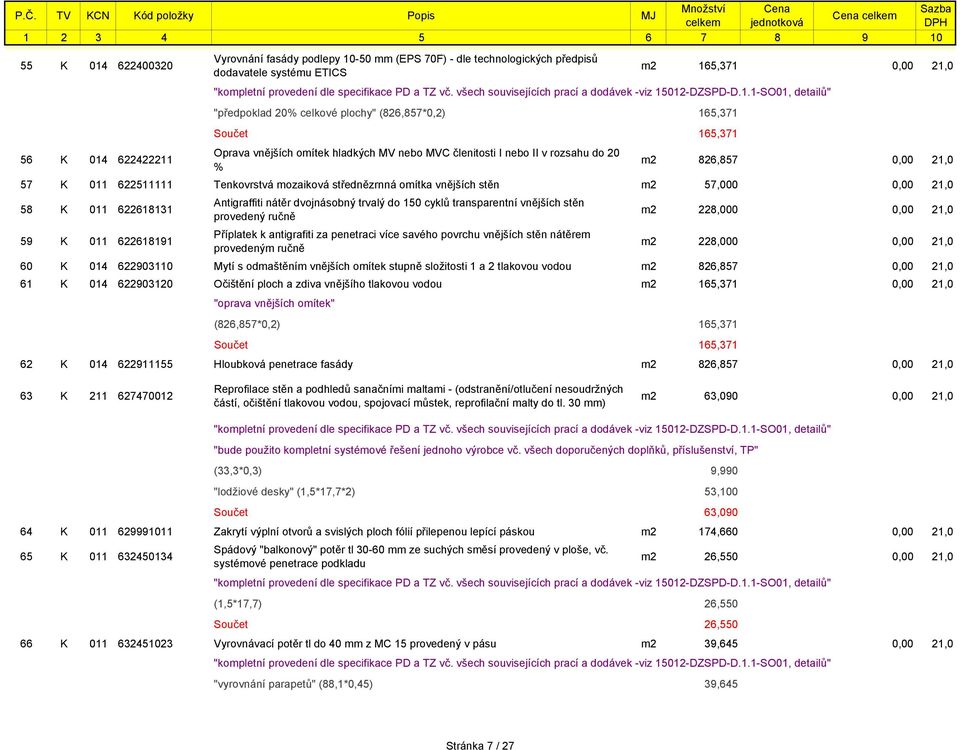Viewport: 960px width, 750px height.
Task: Select item code 629991011
Action: (x=145, y=531)
